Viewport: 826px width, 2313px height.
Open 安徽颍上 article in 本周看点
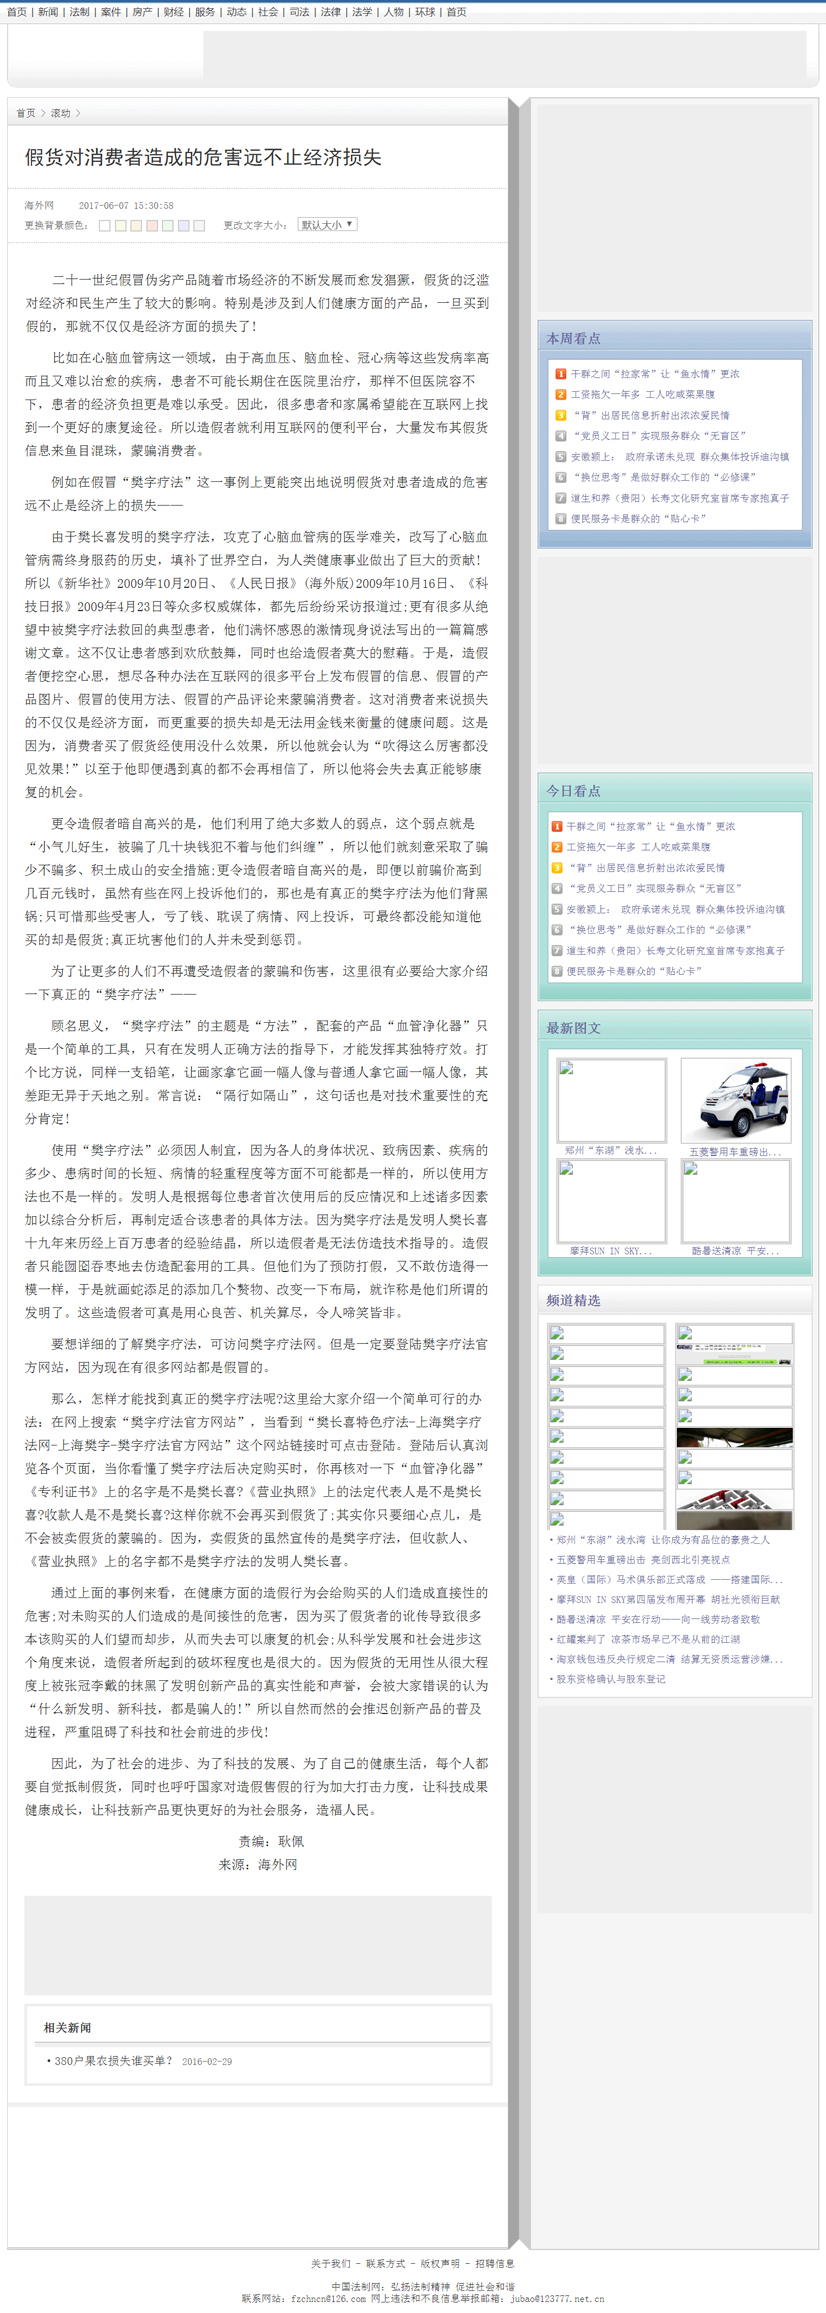point(680,457)
